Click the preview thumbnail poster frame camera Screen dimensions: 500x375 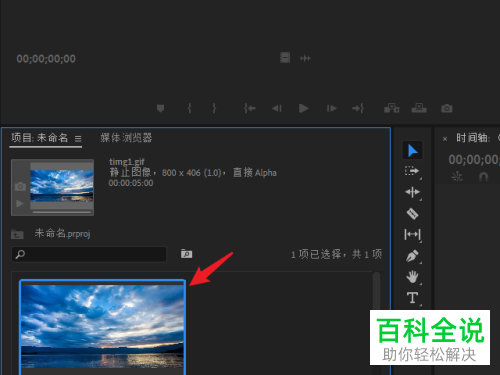[x=20, y=186]
